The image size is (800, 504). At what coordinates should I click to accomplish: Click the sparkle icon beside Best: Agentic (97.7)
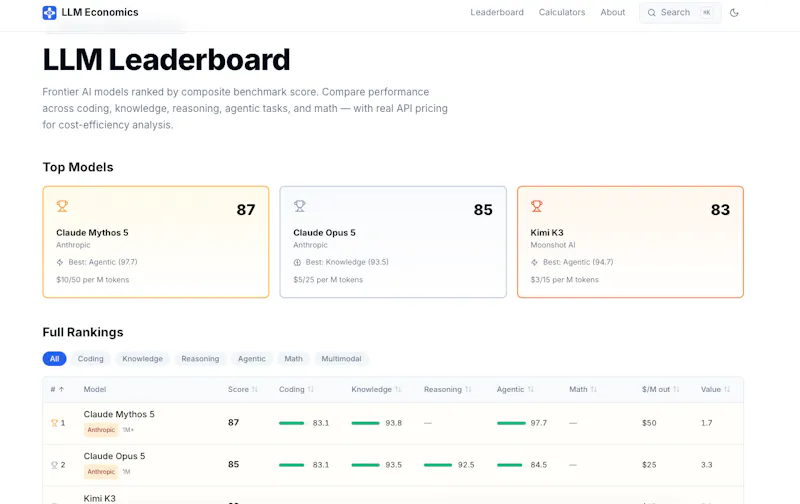click(60, 262)
